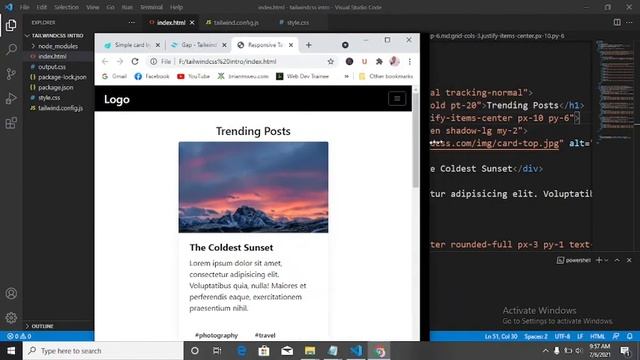Open editor more actions ellipsis
The image size is (640, 360).
(x=629, y=22)
